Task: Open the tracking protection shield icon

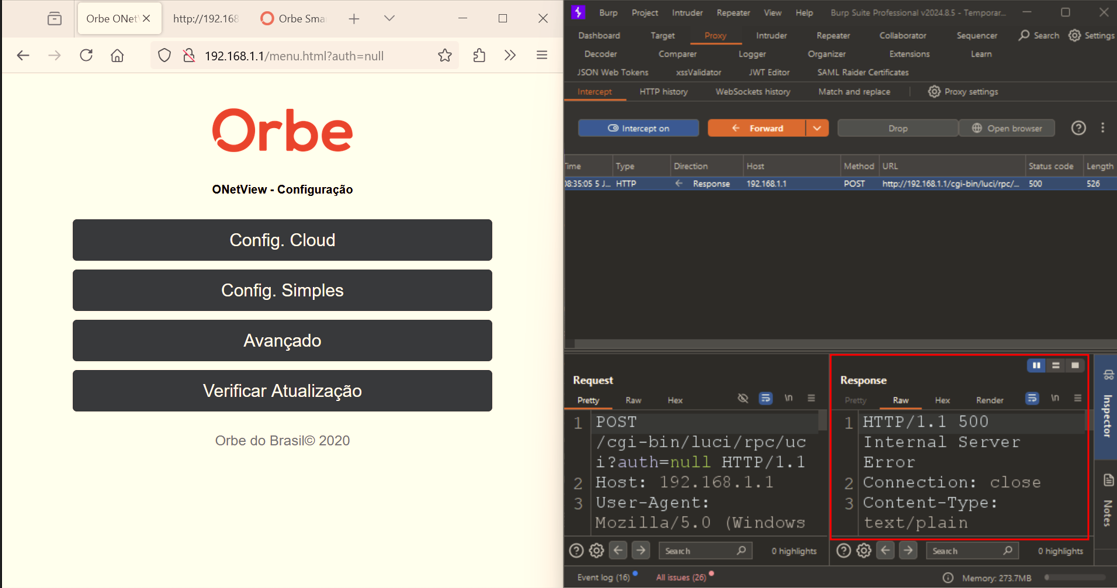Action: point(165,56)
